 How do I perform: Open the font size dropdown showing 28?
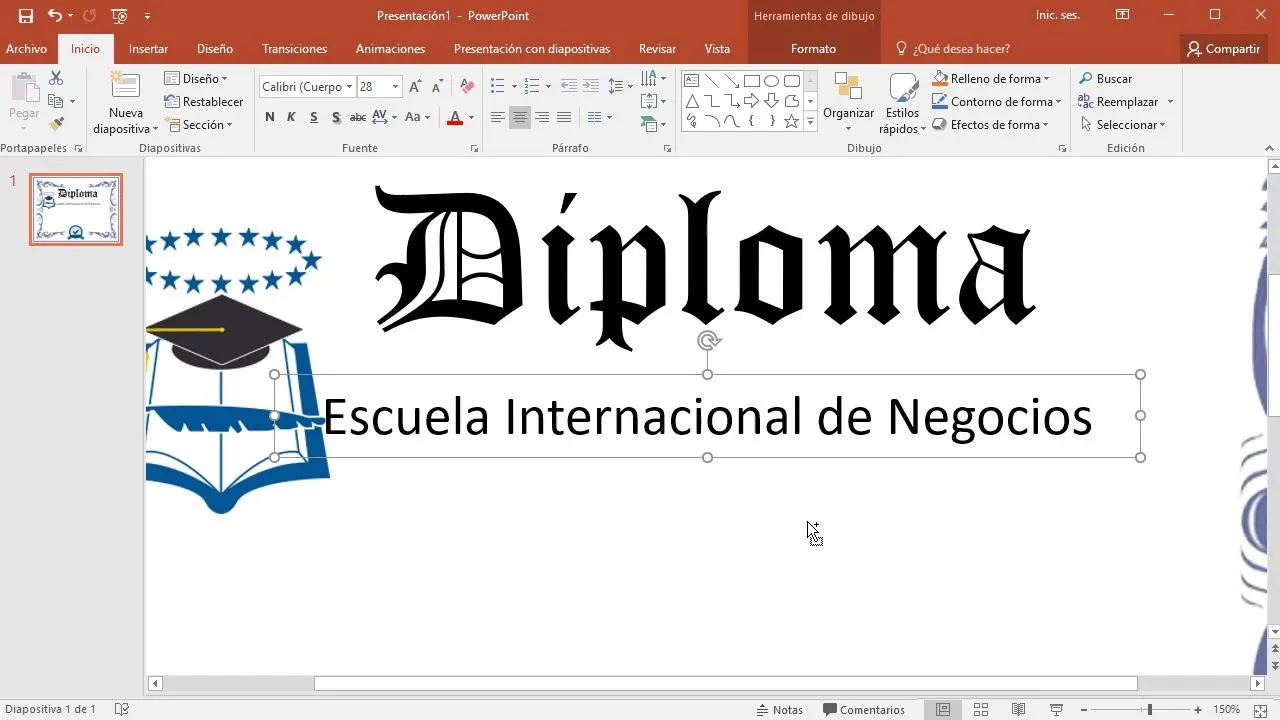(396, 87)
